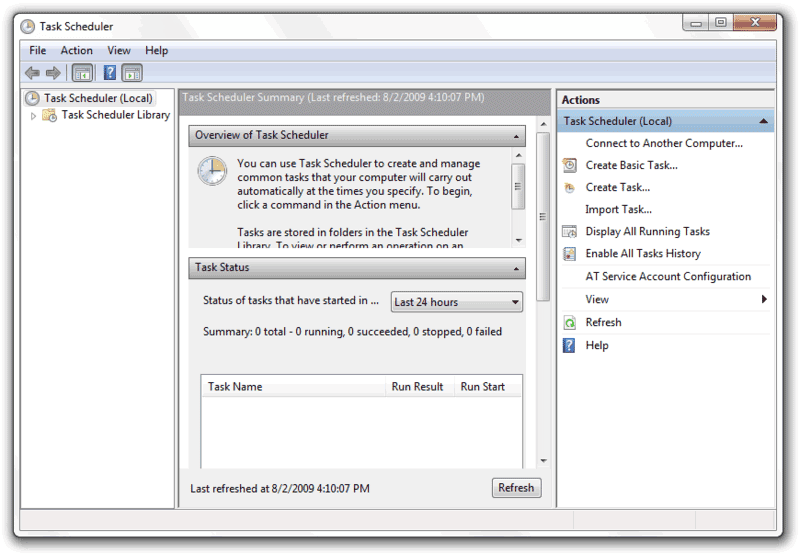800x554 pixels.
Task: Click the Task Name column header
Action: (293, 387)
